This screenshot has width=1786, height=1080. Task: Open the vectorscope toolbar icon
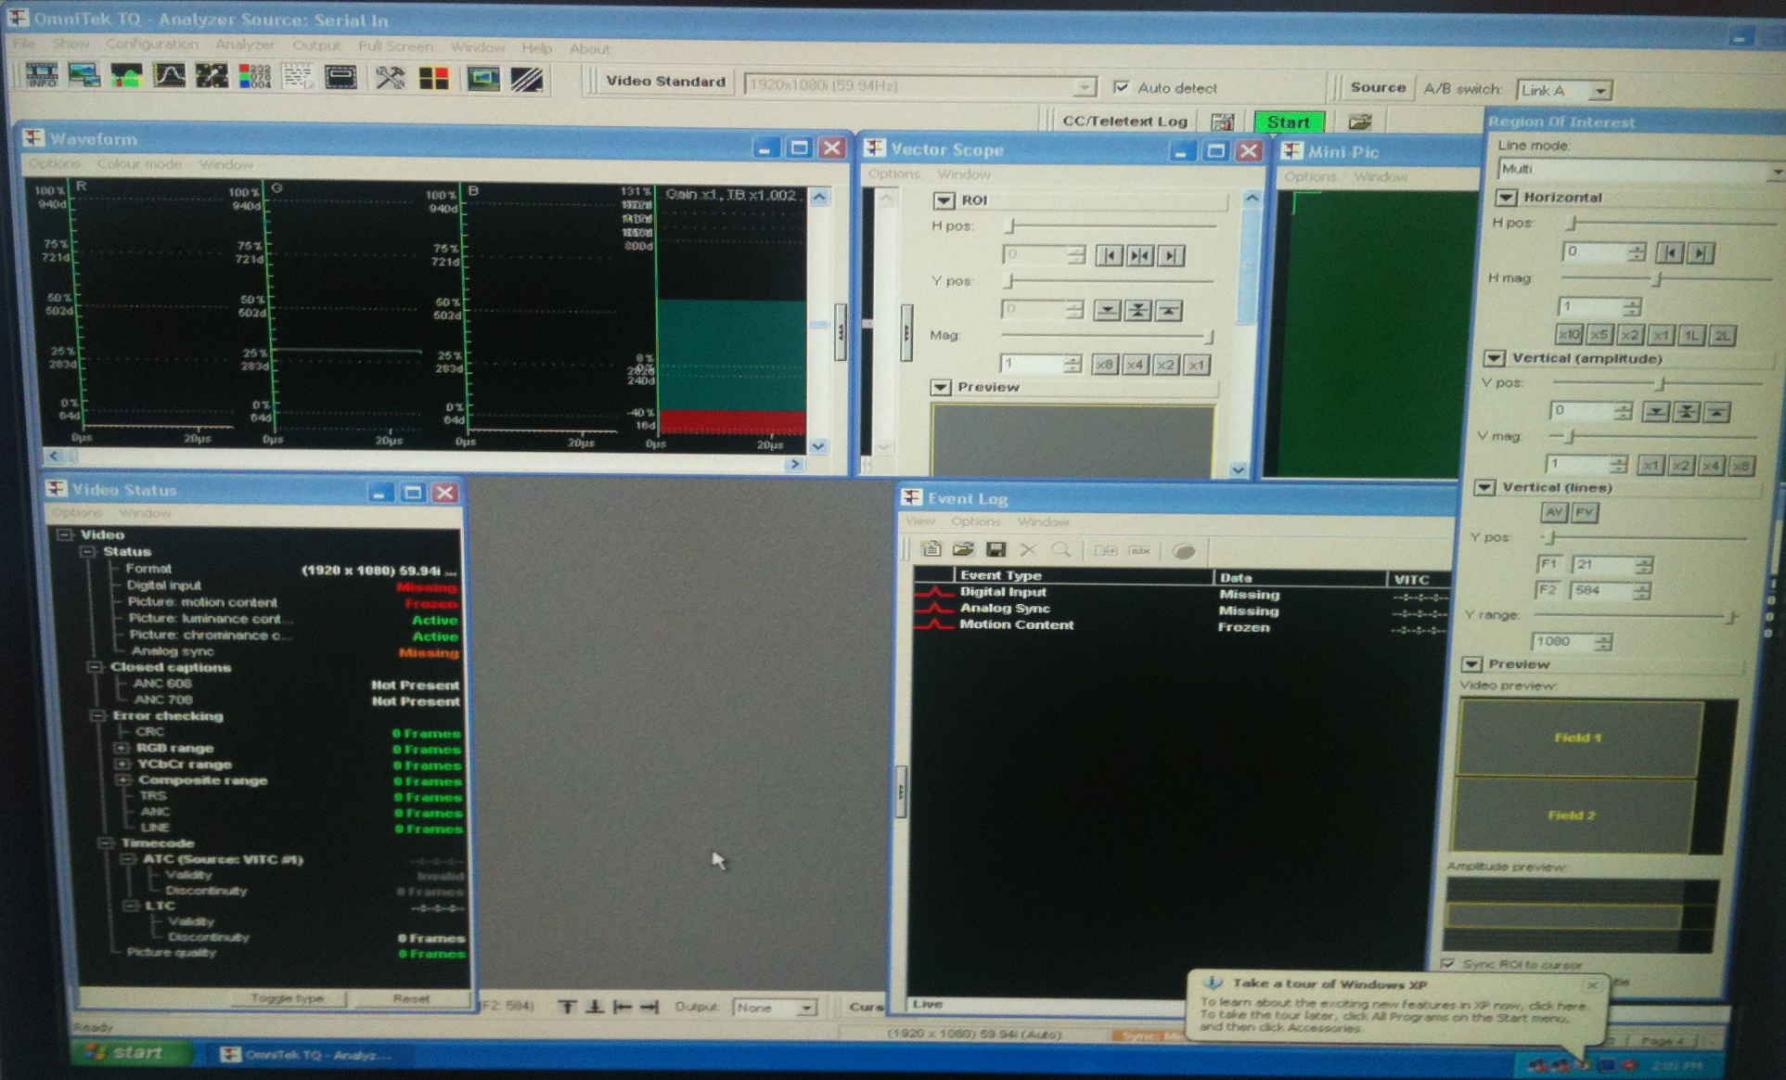click(212, 75)
